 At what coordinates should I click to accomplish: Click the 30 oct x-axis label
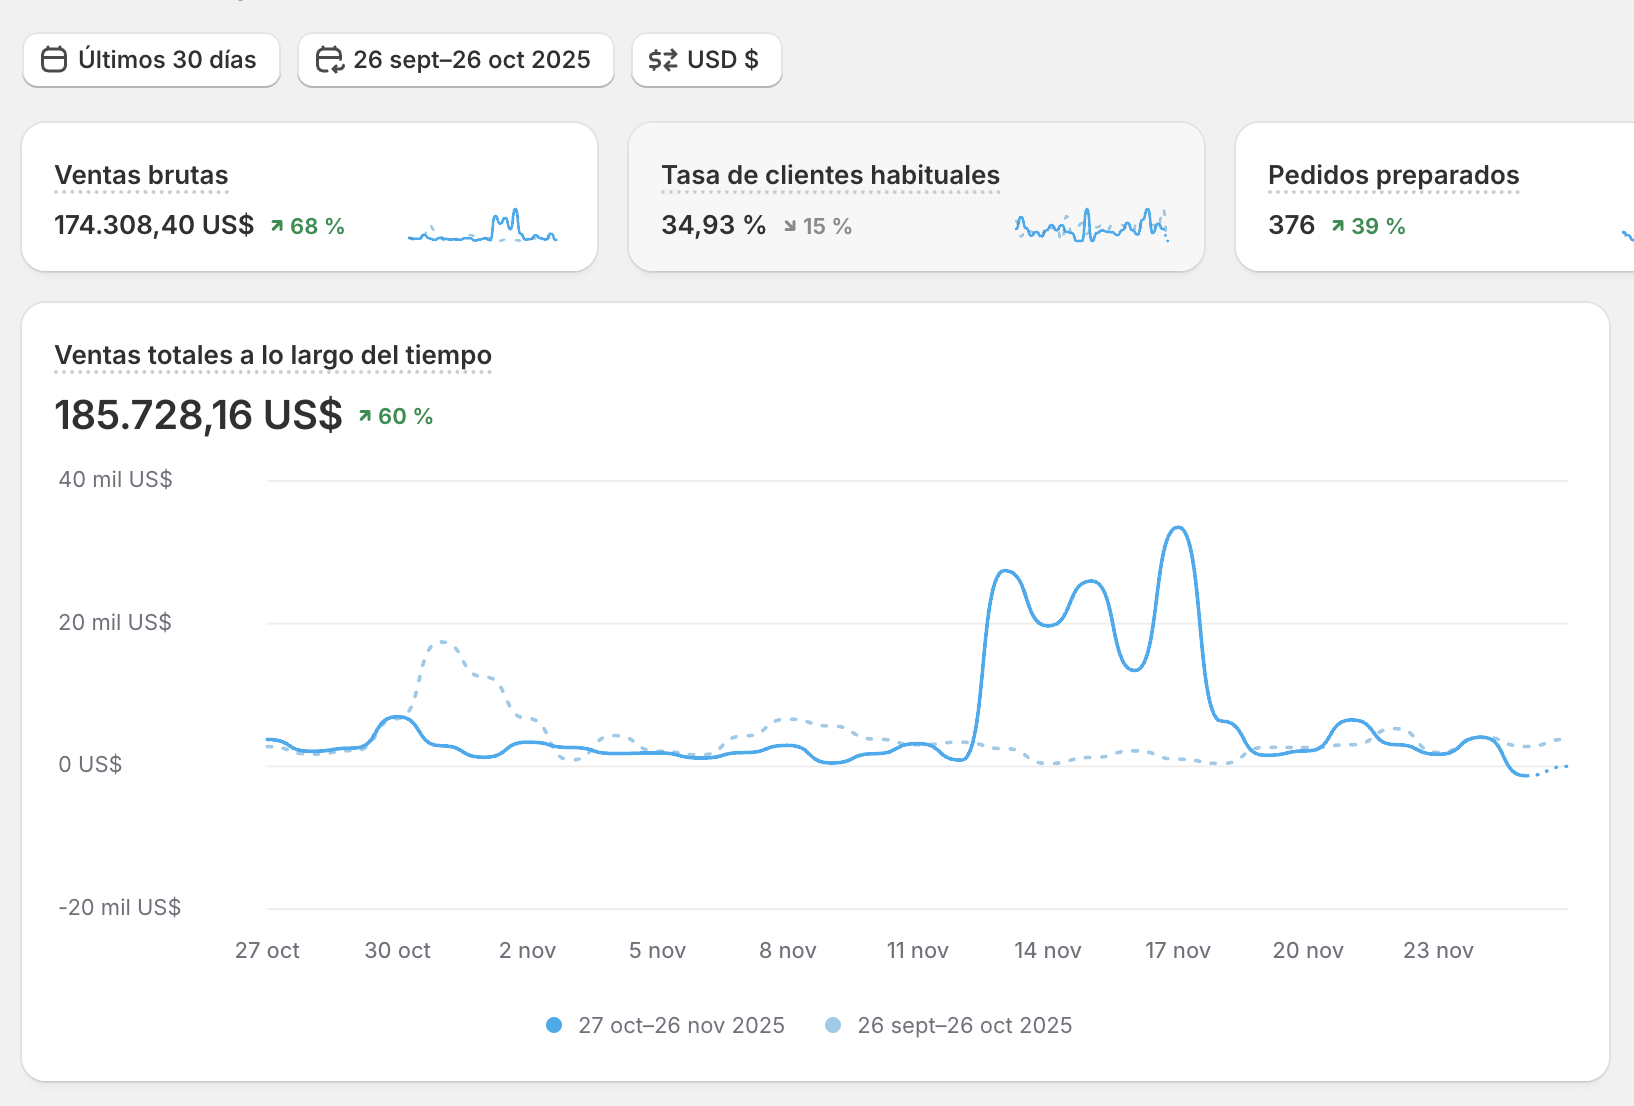(398, 950)
